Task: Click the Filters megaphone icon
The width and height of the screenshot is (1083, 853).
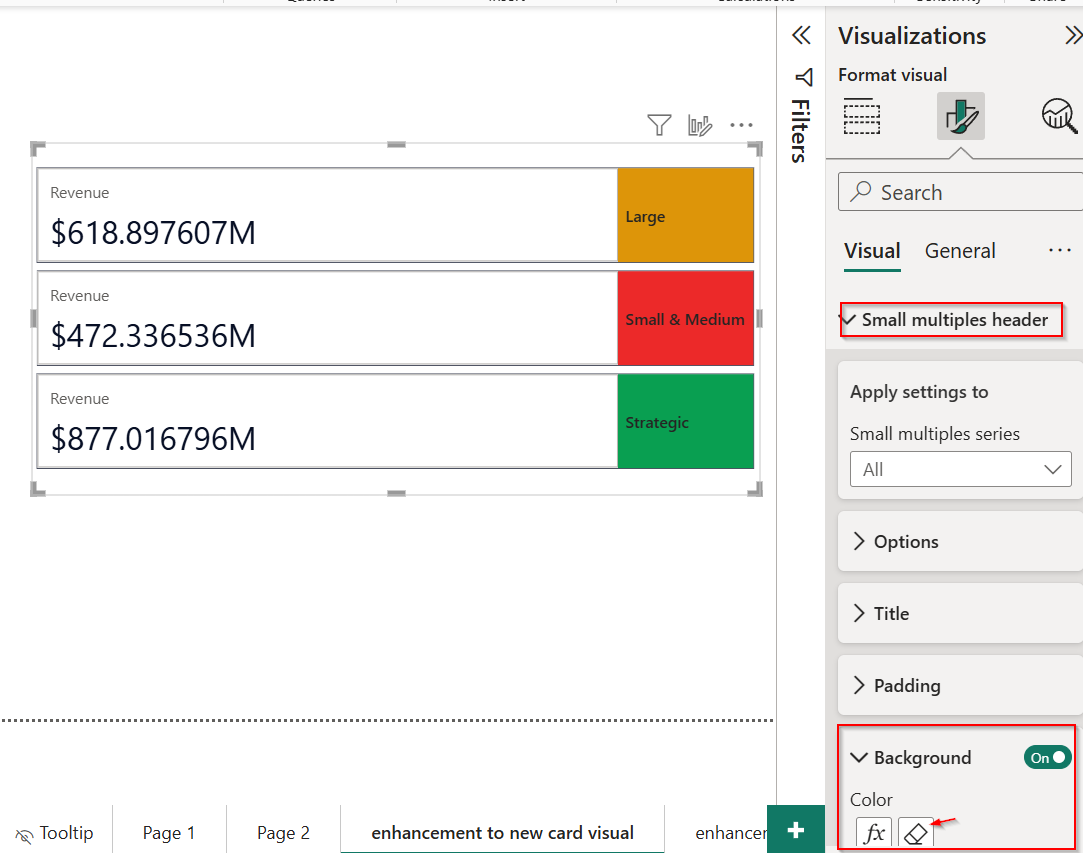Action: tap(803, 77)
